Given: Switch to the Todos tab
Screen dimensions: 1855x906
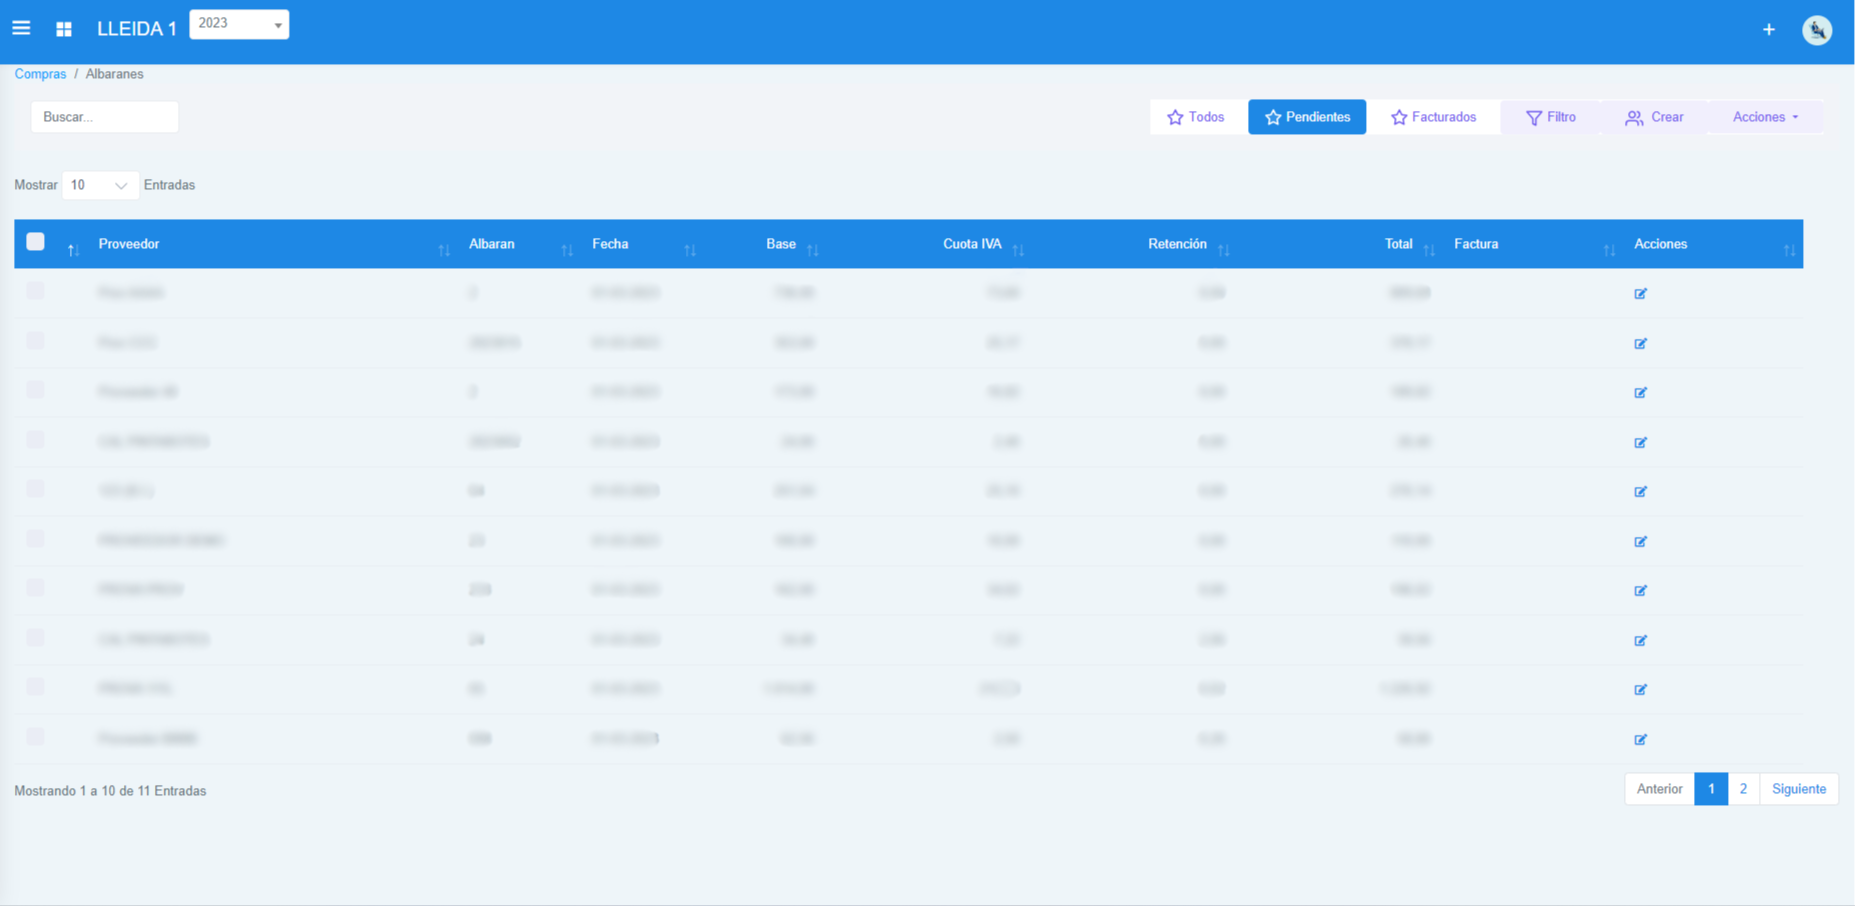Looking at the screenshot, I should coord(1196,117).
